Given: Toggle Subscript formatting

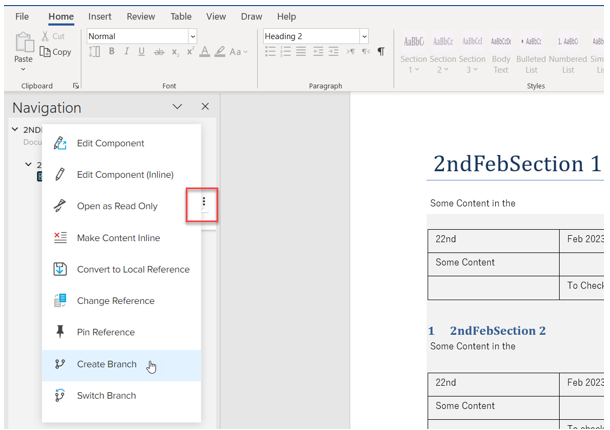Looking at the screenshot, I should [x=175, y=52].
